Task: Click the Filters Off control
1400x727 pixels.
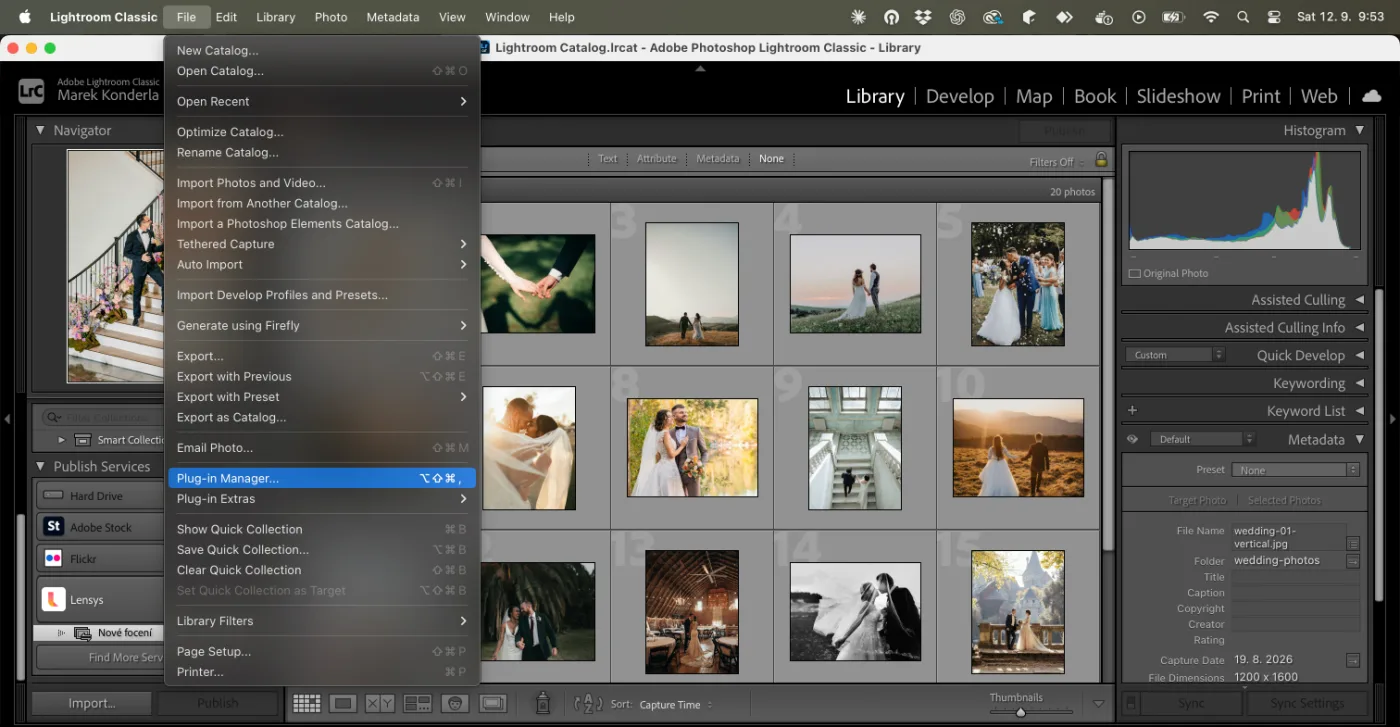Action: tap(1056, 162)
